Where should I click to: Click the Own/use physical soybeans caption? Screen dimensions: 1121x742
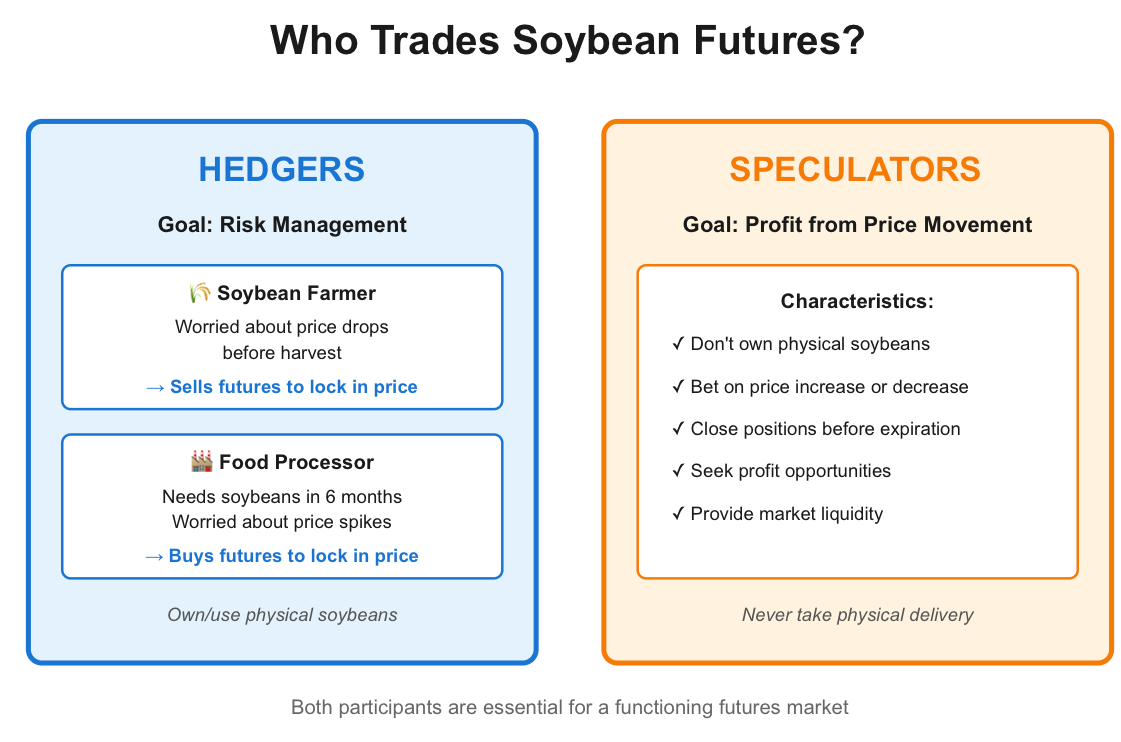[282, 615]
